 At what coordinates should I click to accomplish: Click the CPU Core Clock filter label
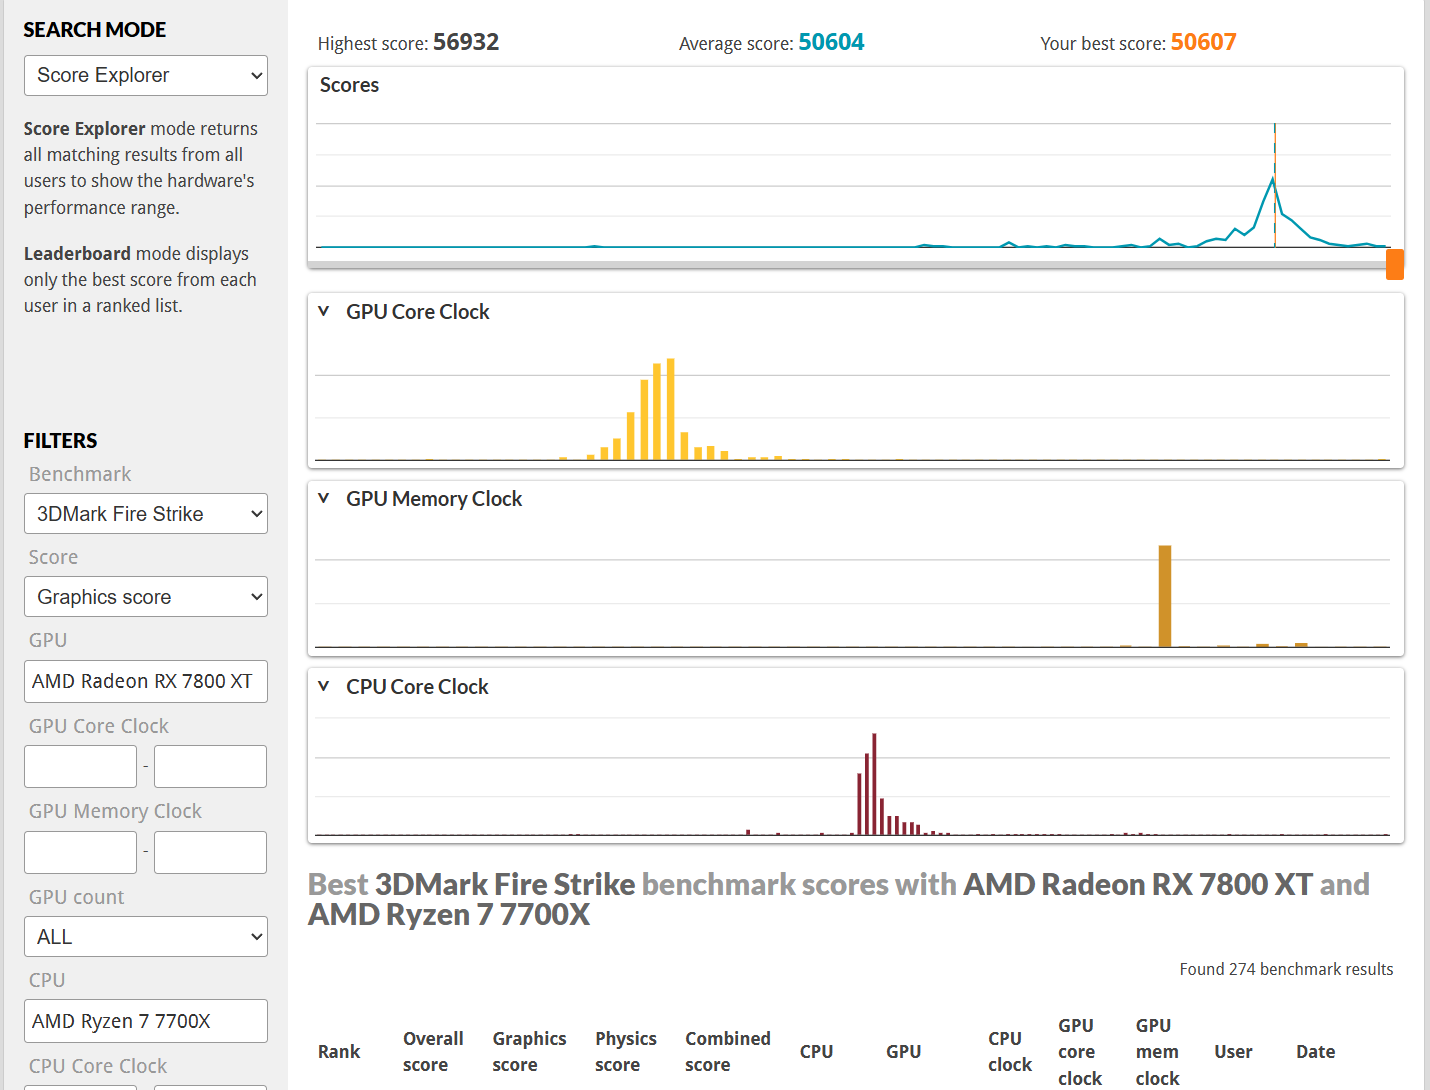click(x=98, y=1066)
